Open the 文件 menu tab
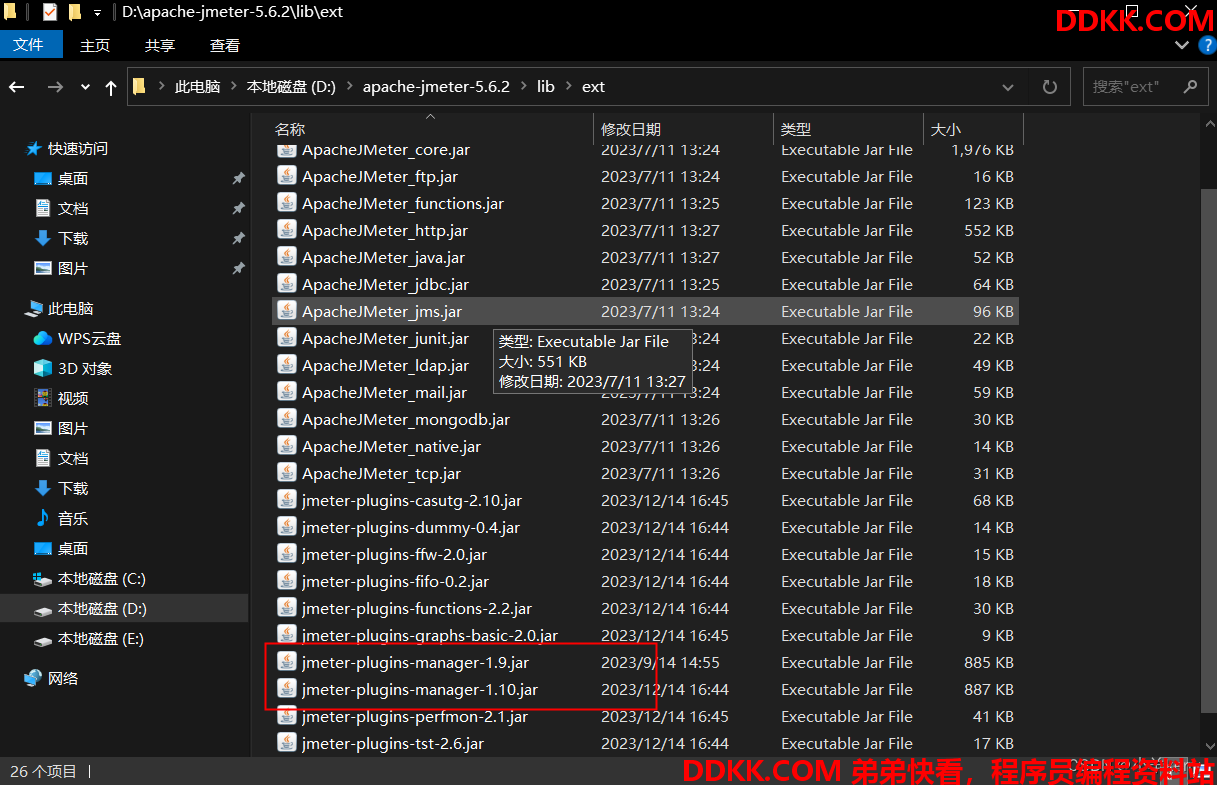 pyautogui.click(x=29, y=45)
